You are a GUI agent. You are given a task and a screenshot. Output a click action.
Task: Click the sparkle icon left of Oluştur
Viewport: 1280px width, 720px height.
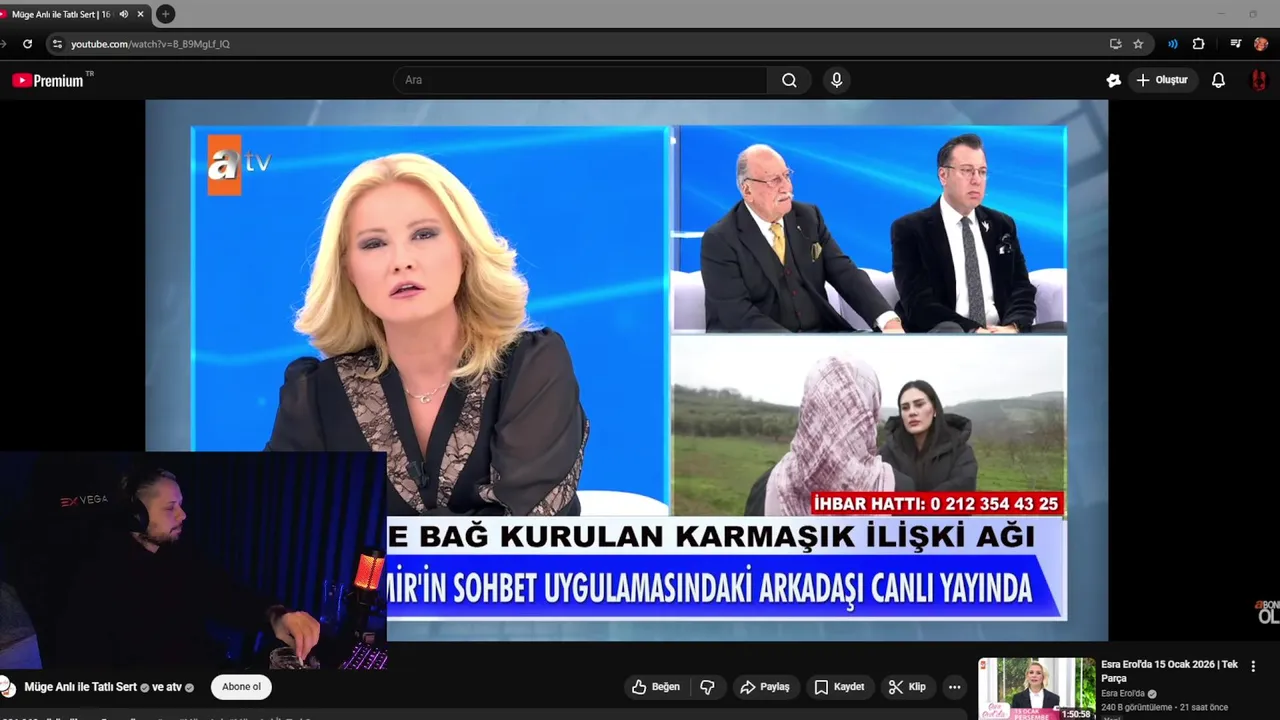pyautogui.click(x=1113, y=80)
